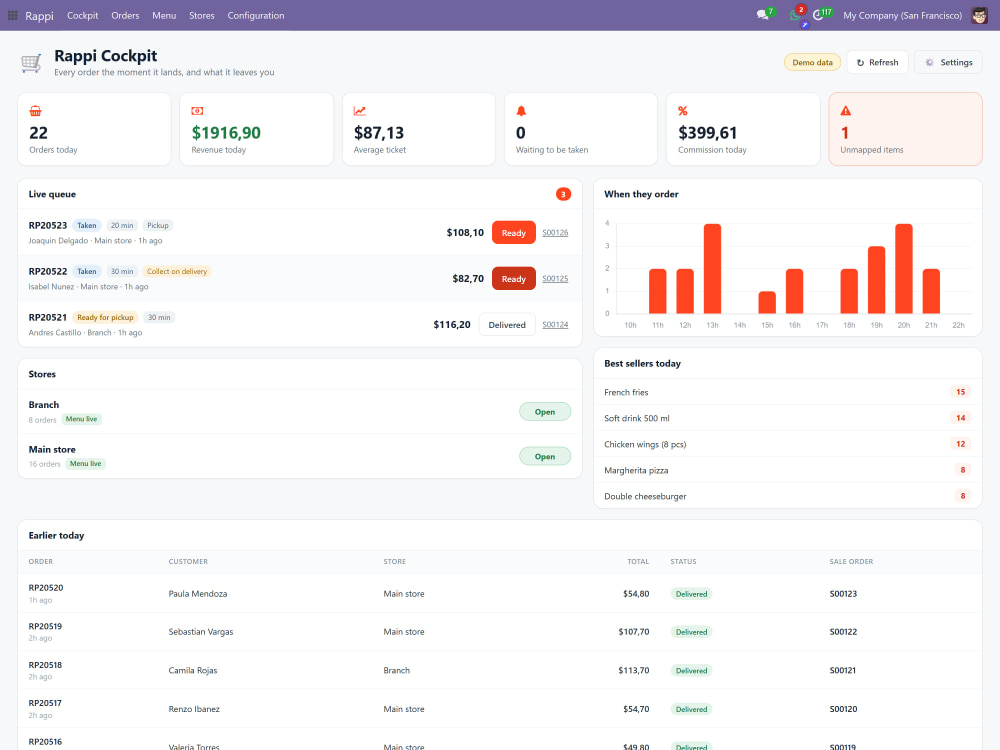The height and width of the screenshot is (750, 1000).
Task: Click the Revenue today value $1916,90
Action: [226, 133]
